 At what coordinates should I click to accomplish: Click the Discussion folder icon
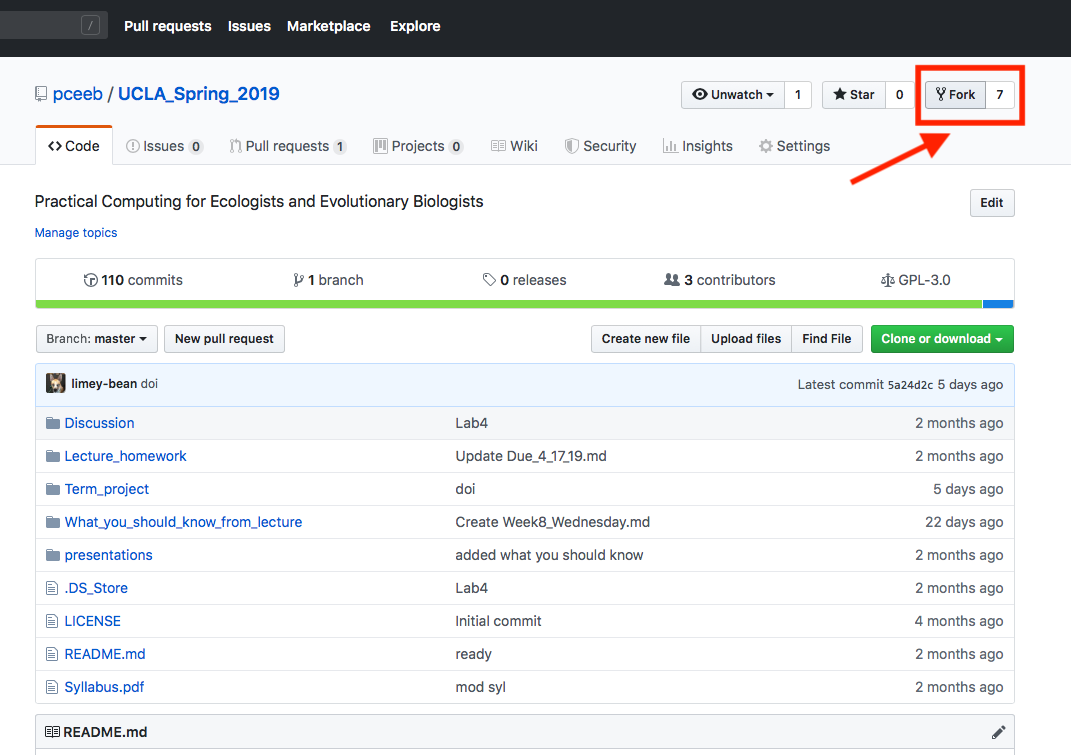[x=53, y=423]
